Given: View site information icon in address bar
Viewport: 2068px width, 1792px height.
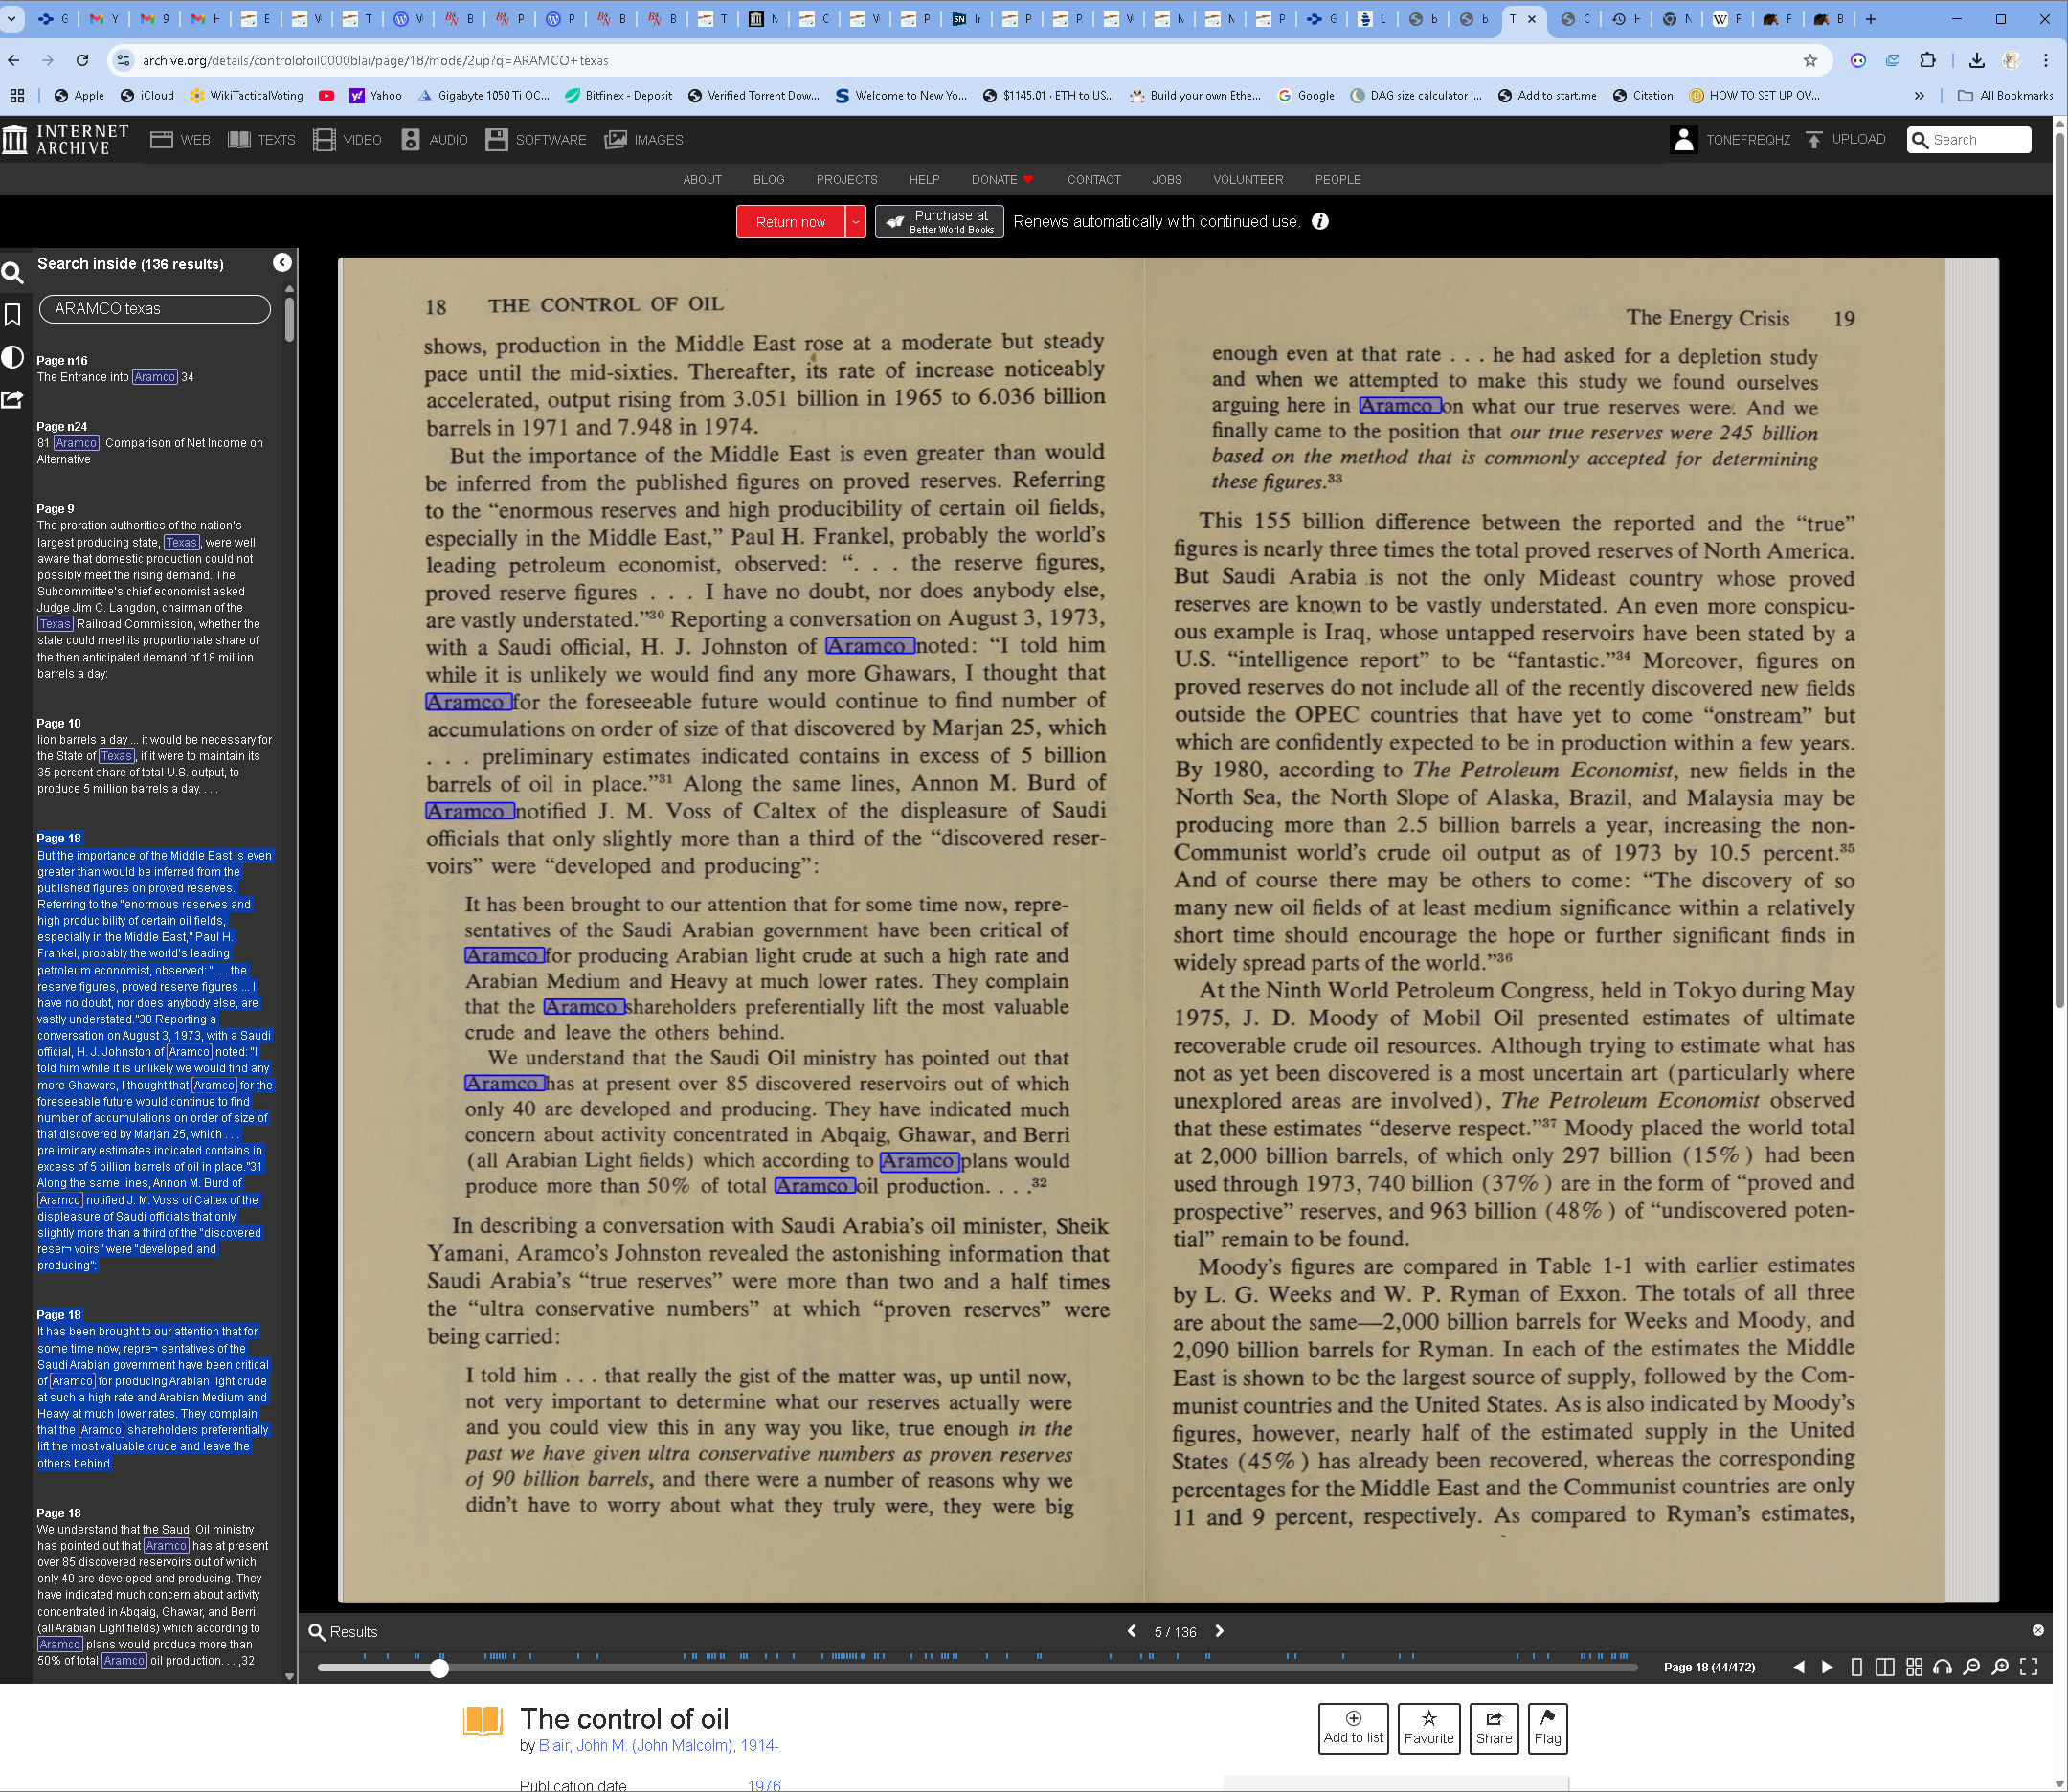Looking at the screenshot, I should [x=123, y=60].
